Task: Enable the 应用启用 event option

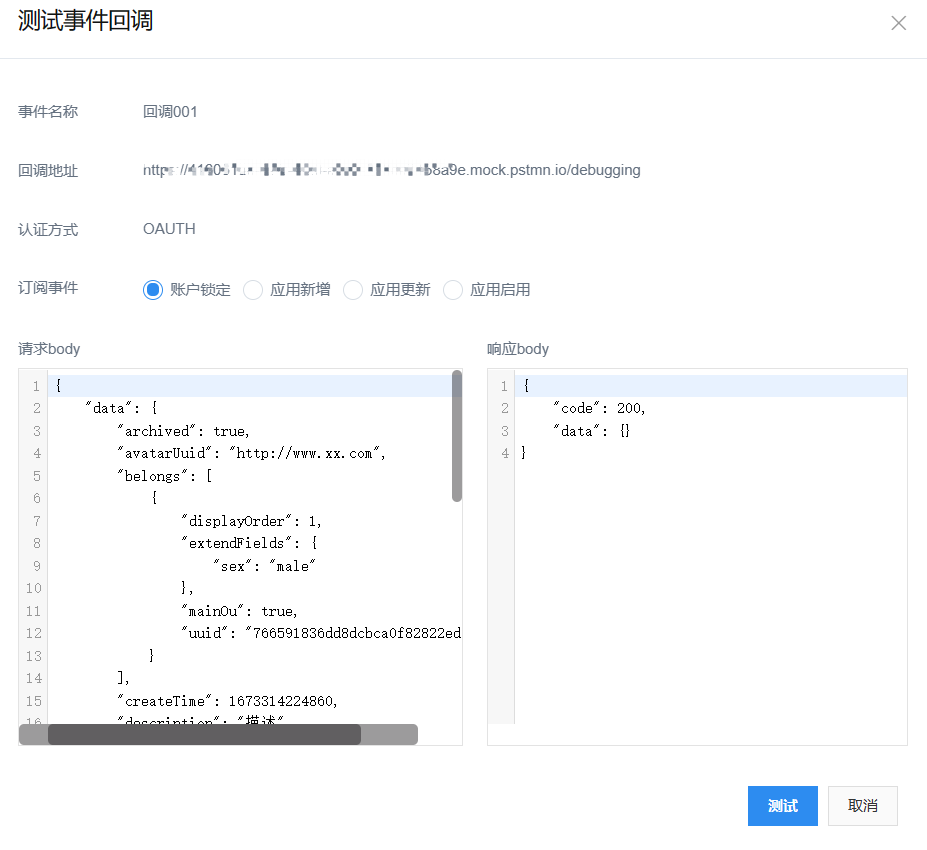Action: [453, 290]
